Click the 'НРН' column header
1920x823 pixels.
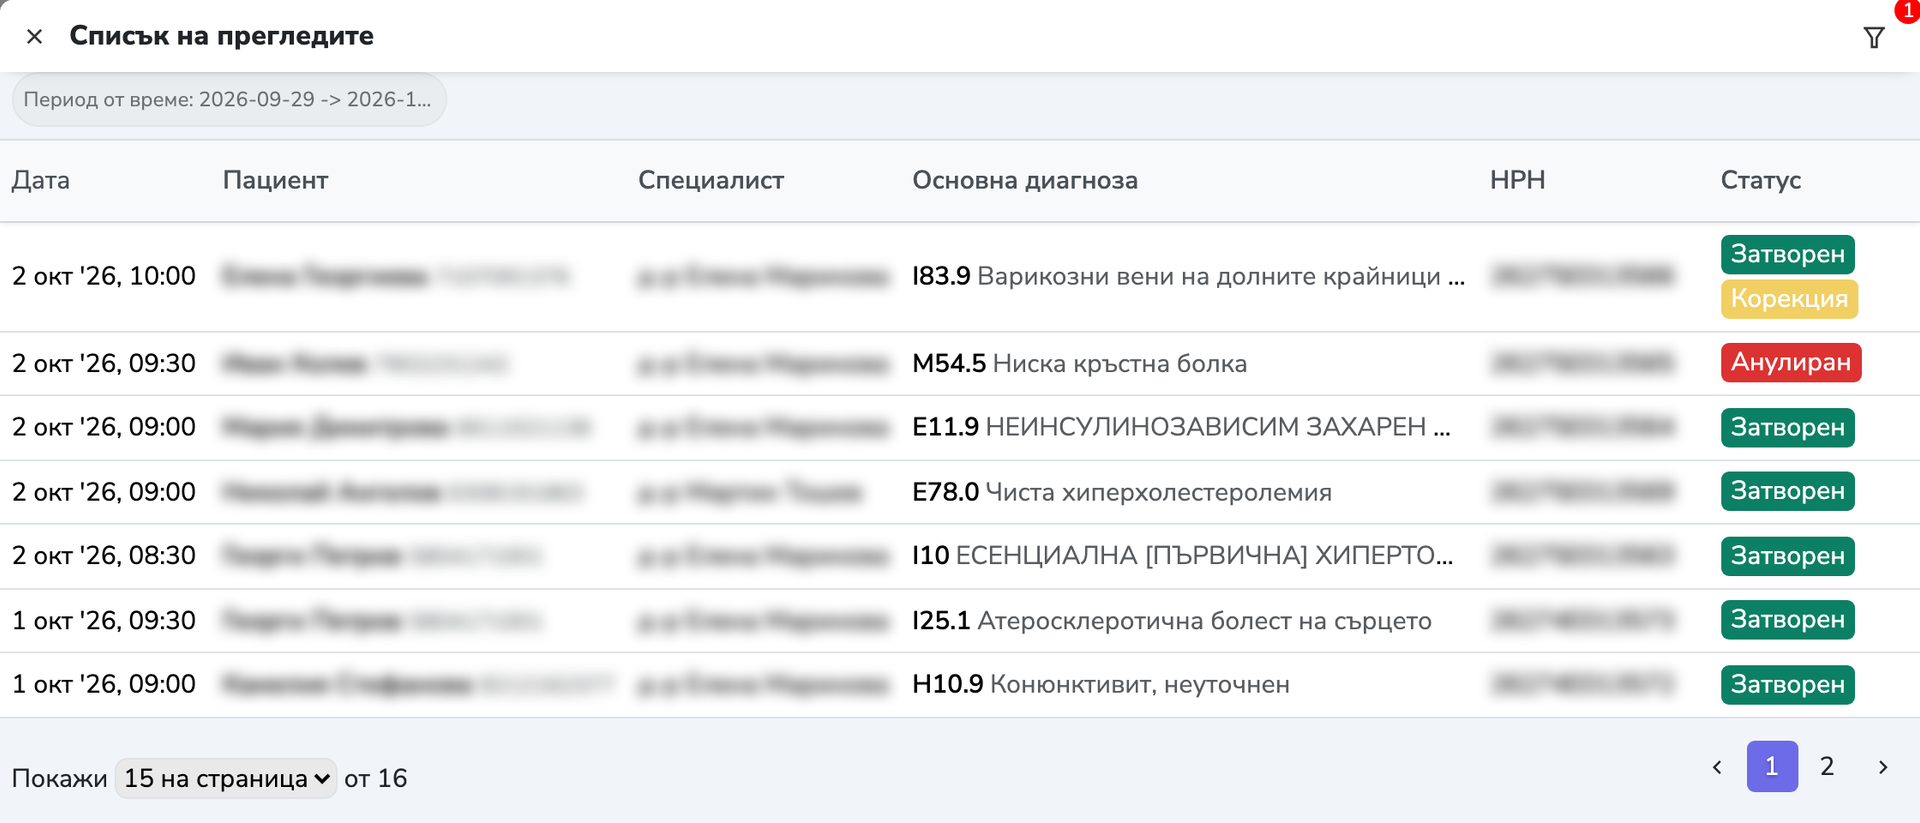point(1517,180)
